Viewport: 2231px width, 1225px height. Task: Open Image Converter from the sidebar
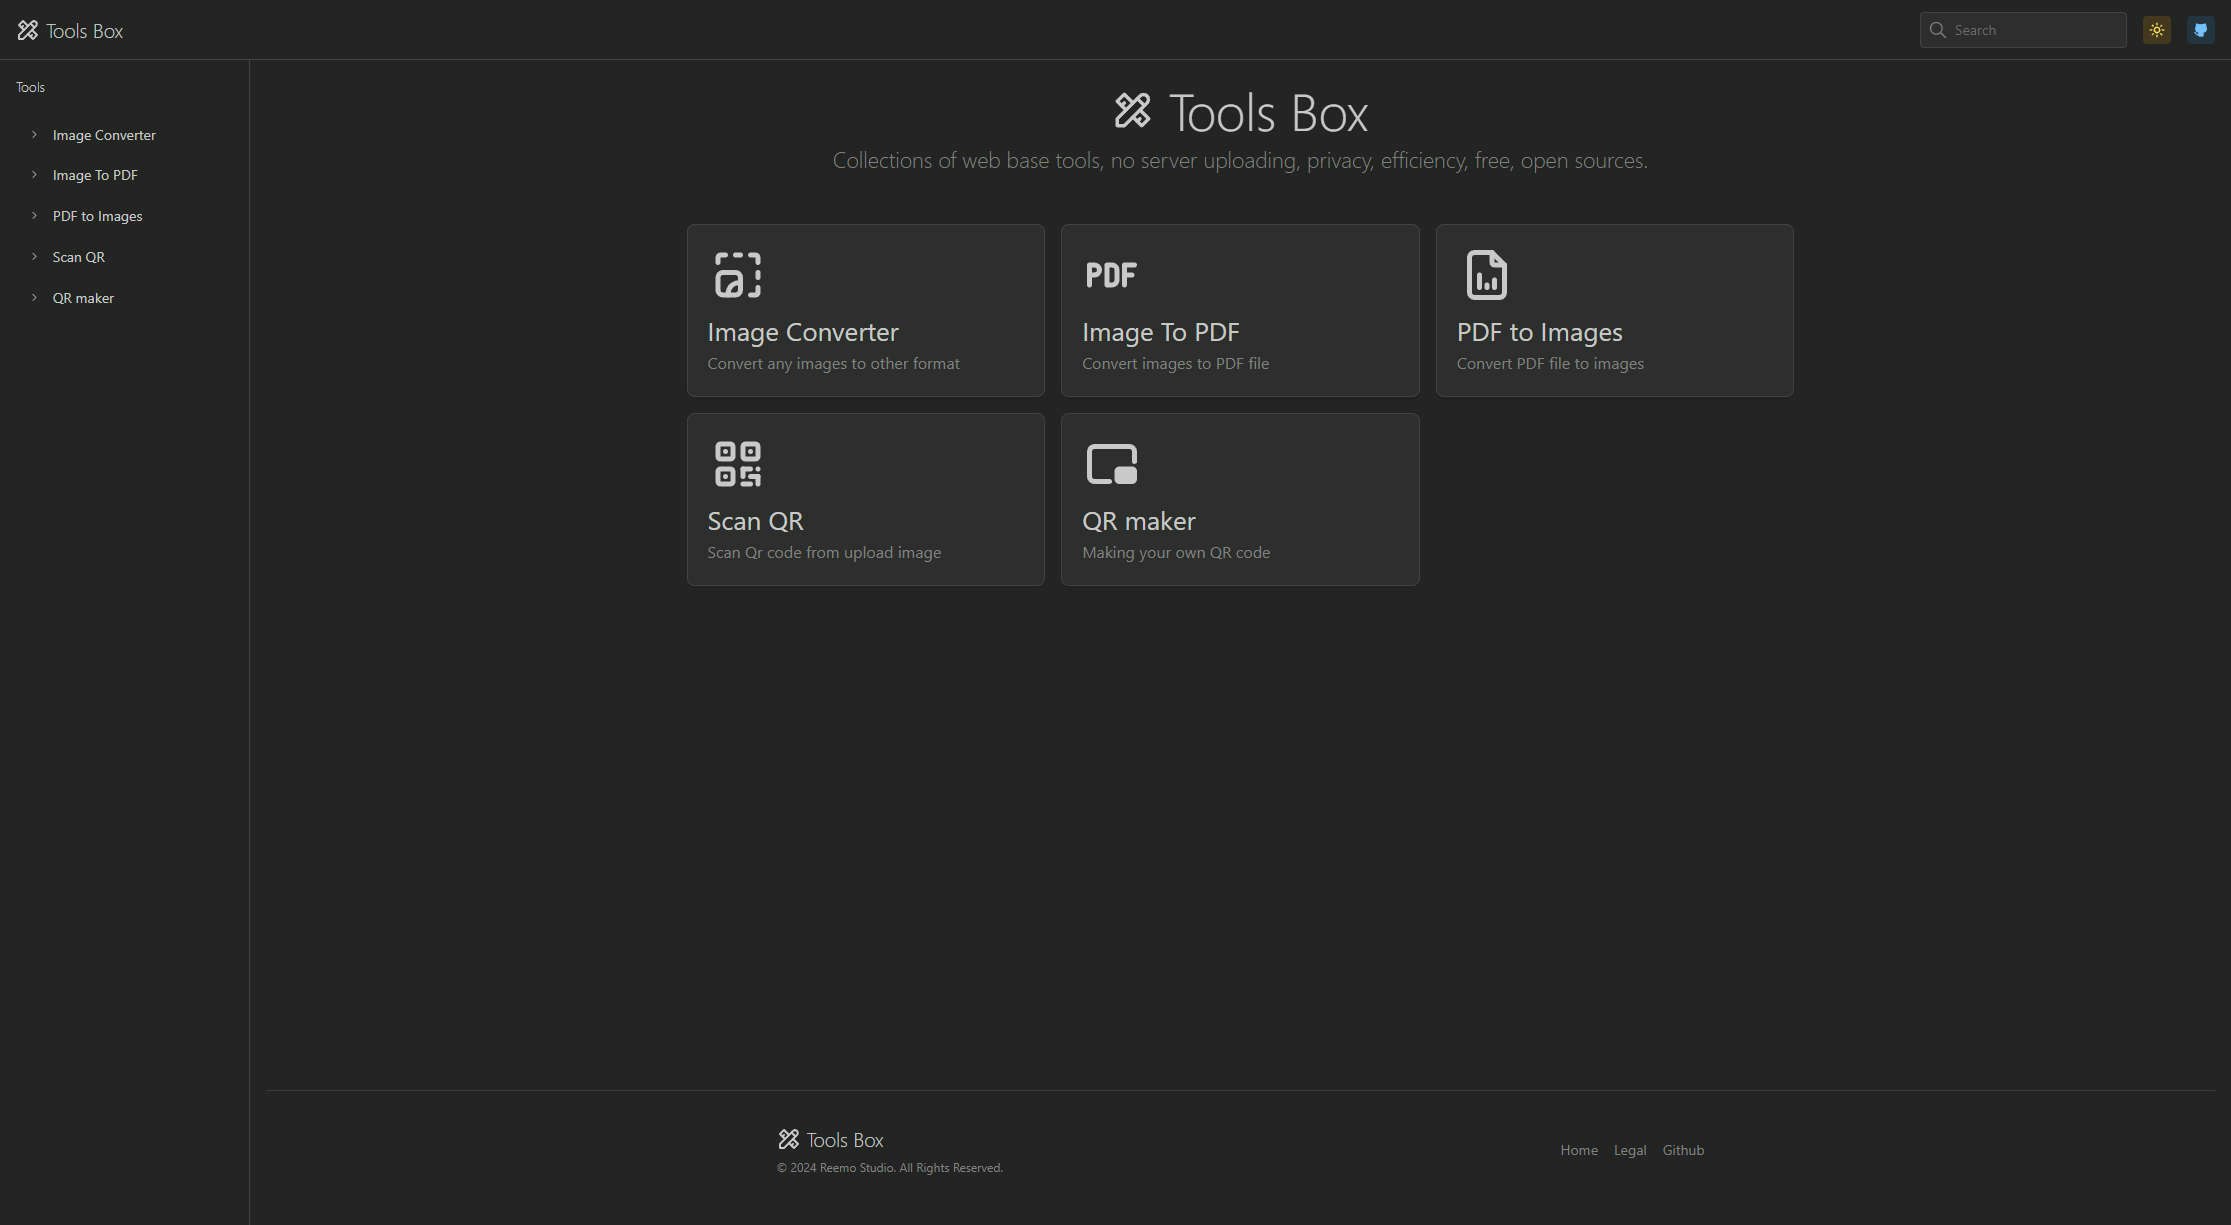coord(104,135)
